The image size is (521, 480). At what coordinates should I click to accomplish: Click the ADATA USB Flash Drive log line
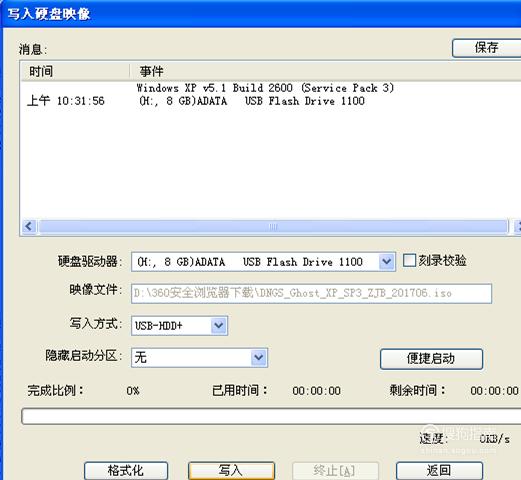[252, 101]
